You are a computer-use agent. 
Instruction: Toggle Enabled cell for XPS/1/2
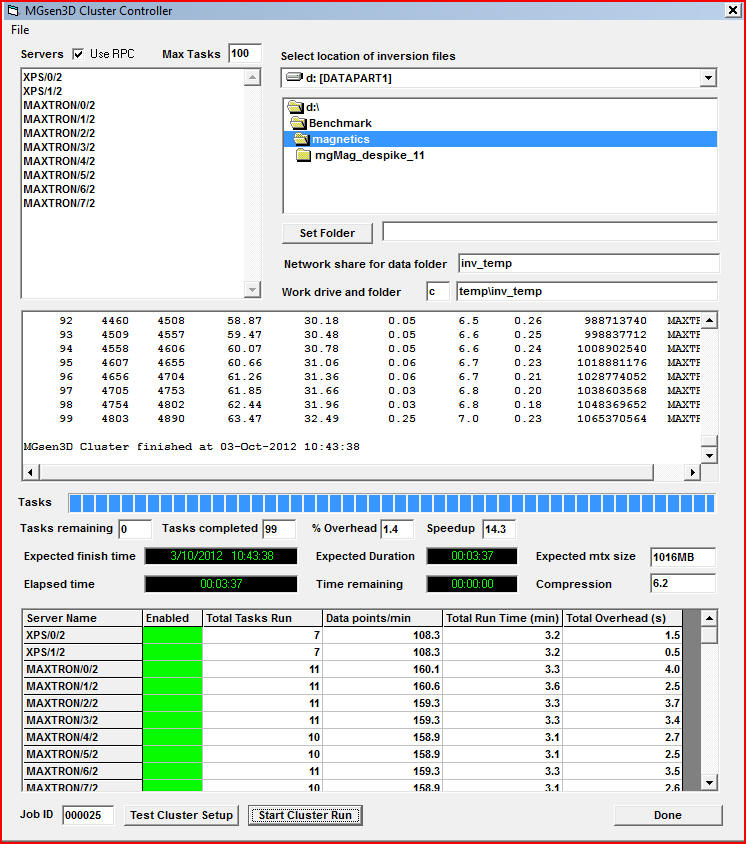click(x=172, y=652)
